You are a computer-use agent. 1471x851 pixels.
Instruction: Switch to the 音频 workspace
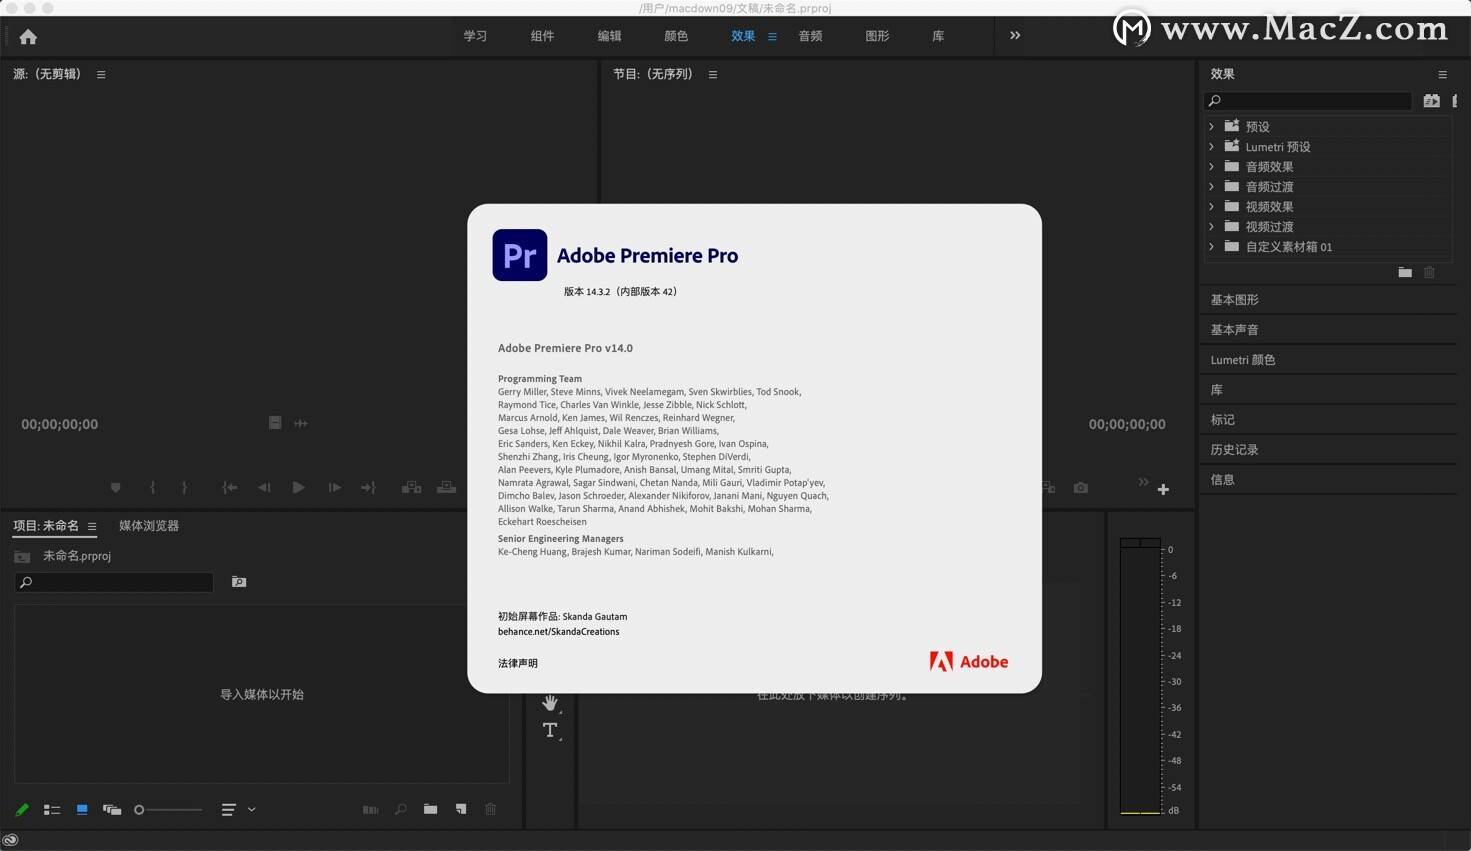click(x=810, y=36)
